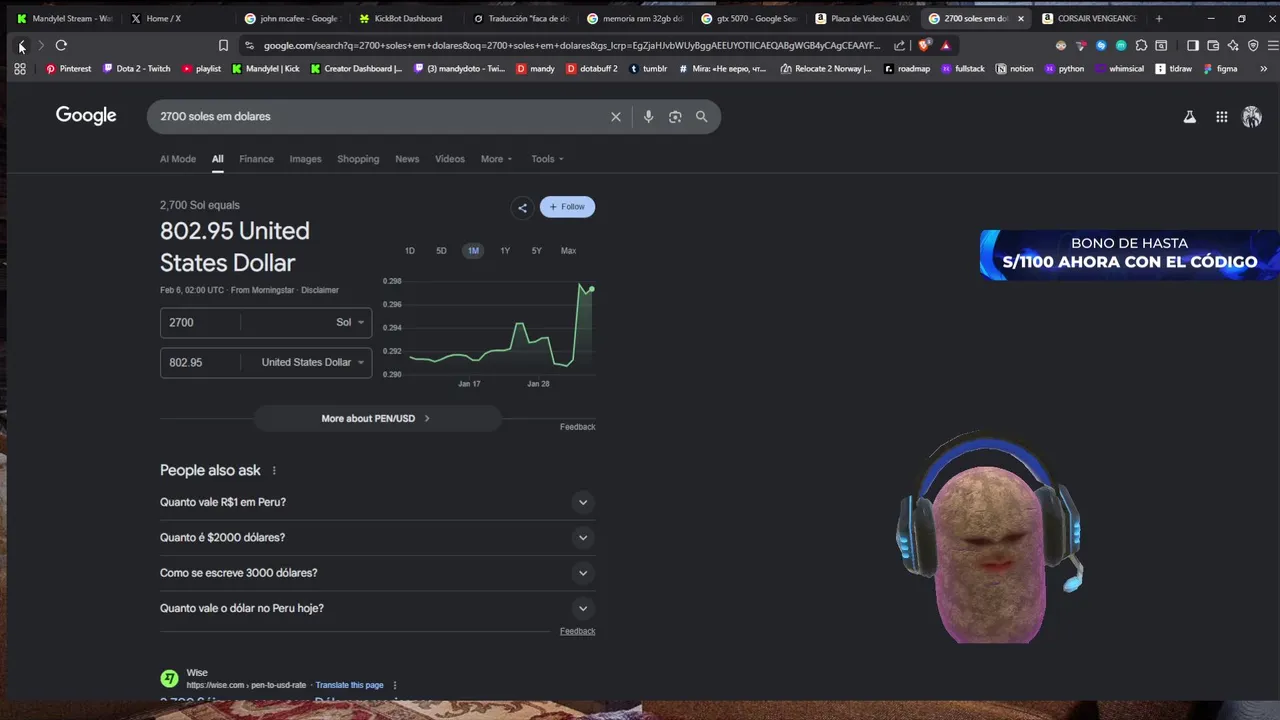Screen dimensions: 1280x720
Task: Select the 1Y chart range
Action: click(x=505, y=251)
